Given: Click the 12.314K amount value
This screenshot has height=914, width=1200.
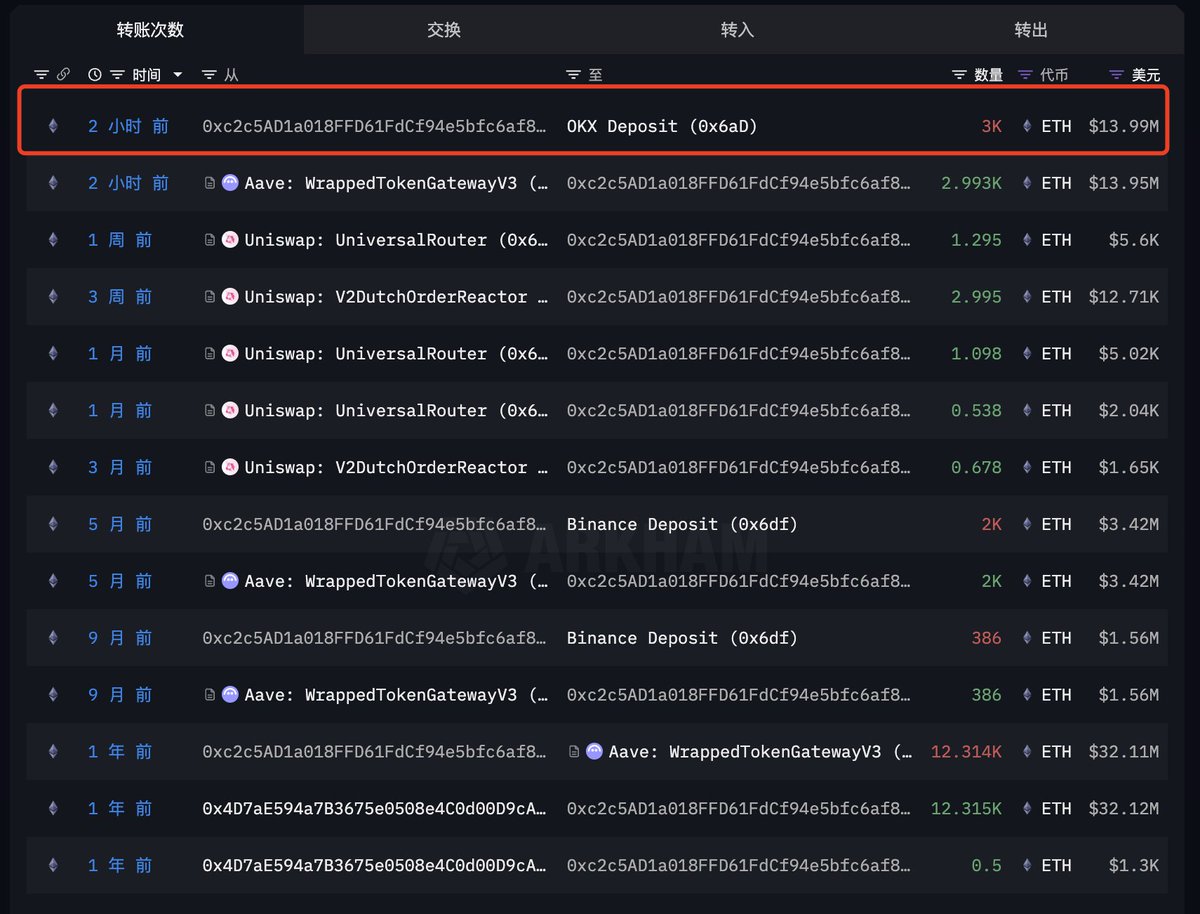Looking at the screenshot, I should tap(966, 752).
